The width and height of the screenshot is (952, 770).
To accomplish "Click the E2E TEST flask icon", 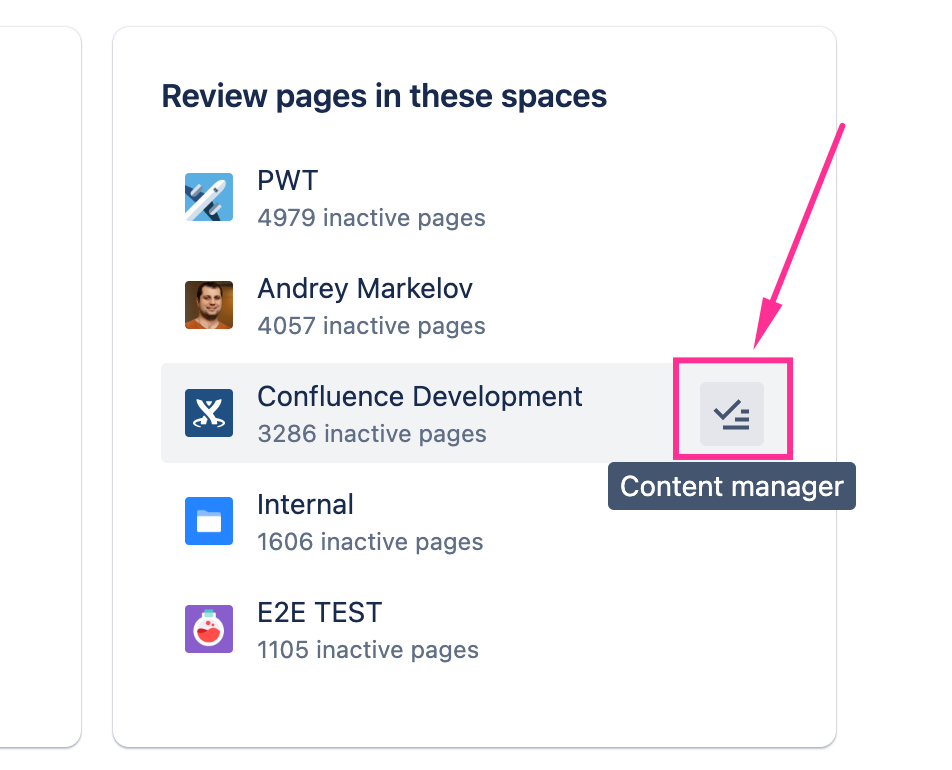I will (x=209, y=629).
